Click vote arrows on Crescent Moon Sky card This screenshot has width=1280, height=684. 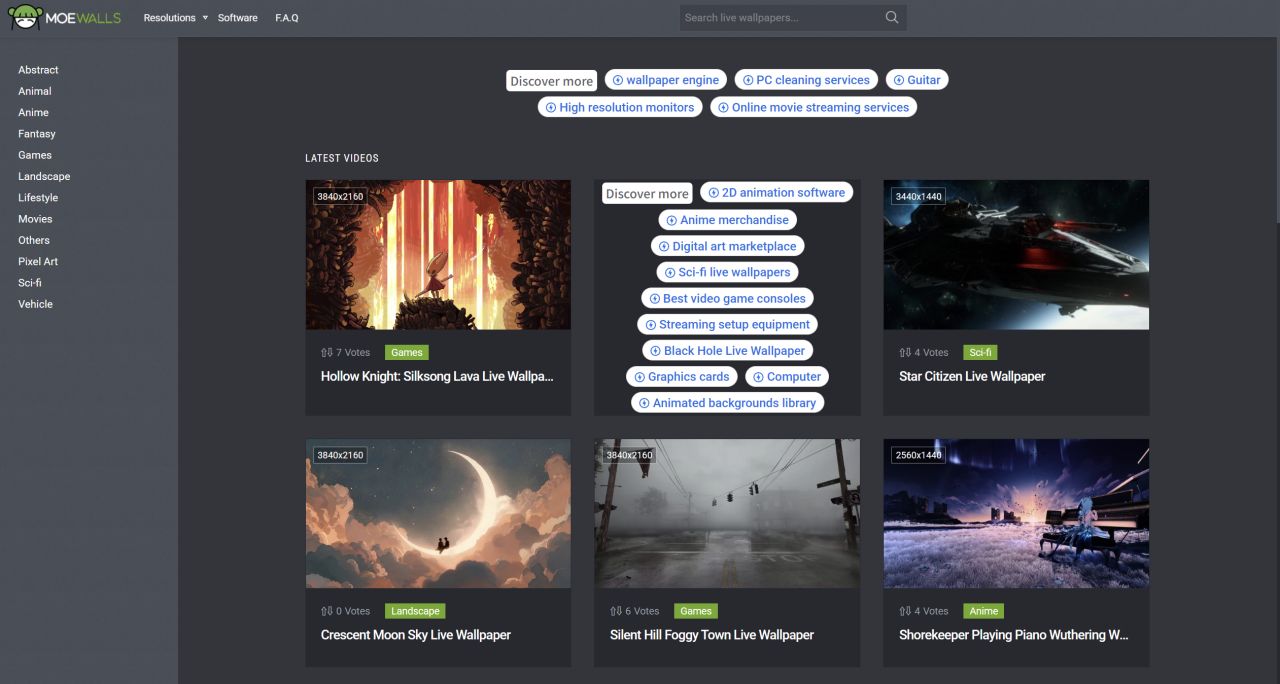pos(326,611)
